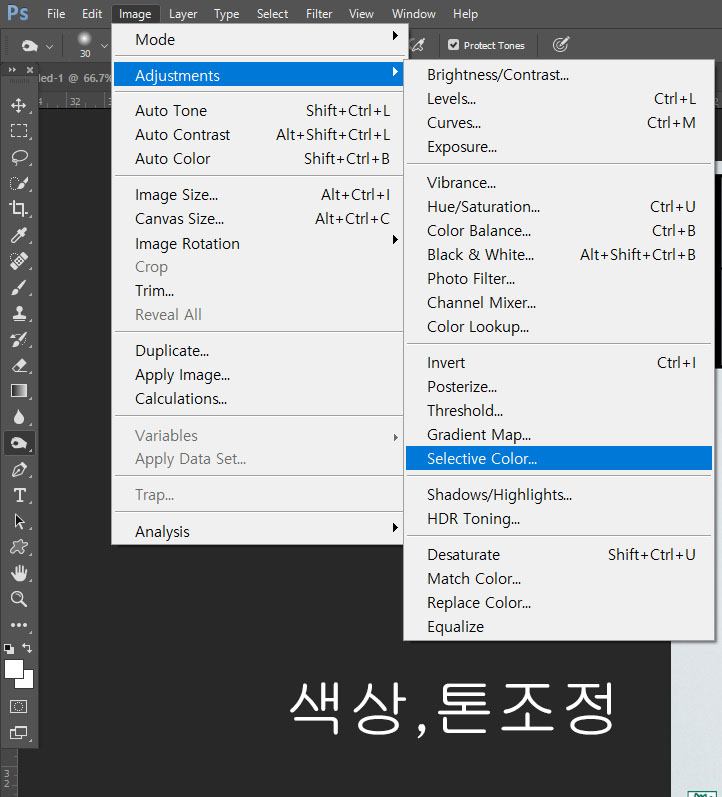Choose Hue/Saturation adjustment
Image resolution: width=722 pixels, height=797 pixels.
tap(559, 206)
